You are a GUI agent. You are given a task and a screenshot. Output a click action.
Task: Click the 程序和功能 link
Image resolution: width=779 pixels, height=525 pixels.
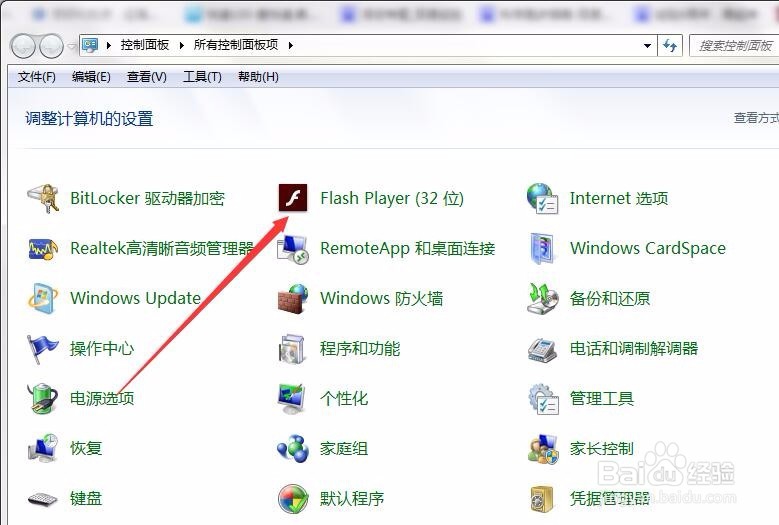tap(360, 349)
